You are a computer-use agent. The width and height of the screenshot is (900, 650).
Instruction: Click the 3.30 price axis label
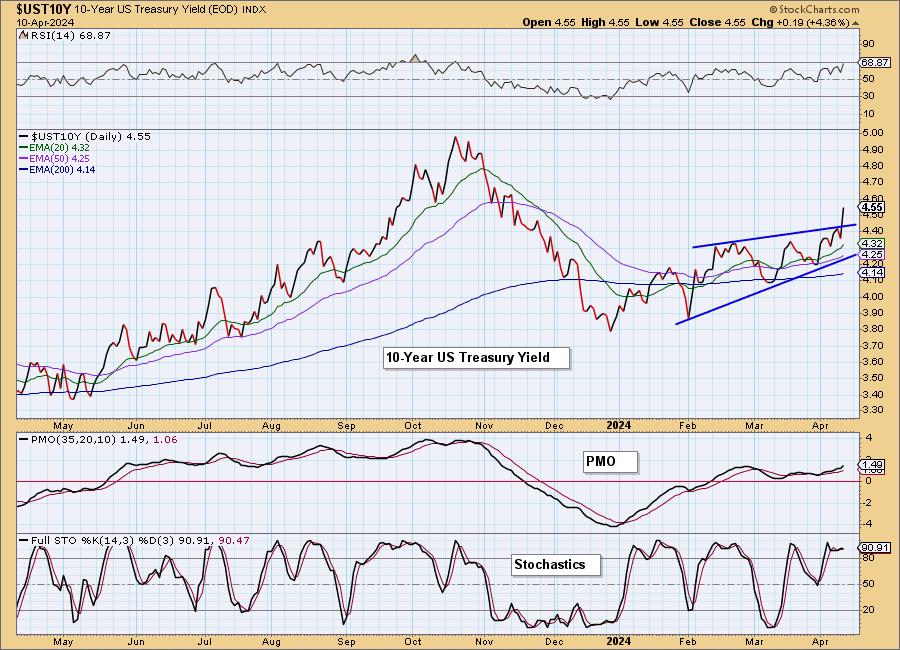(x=873, y=410)
